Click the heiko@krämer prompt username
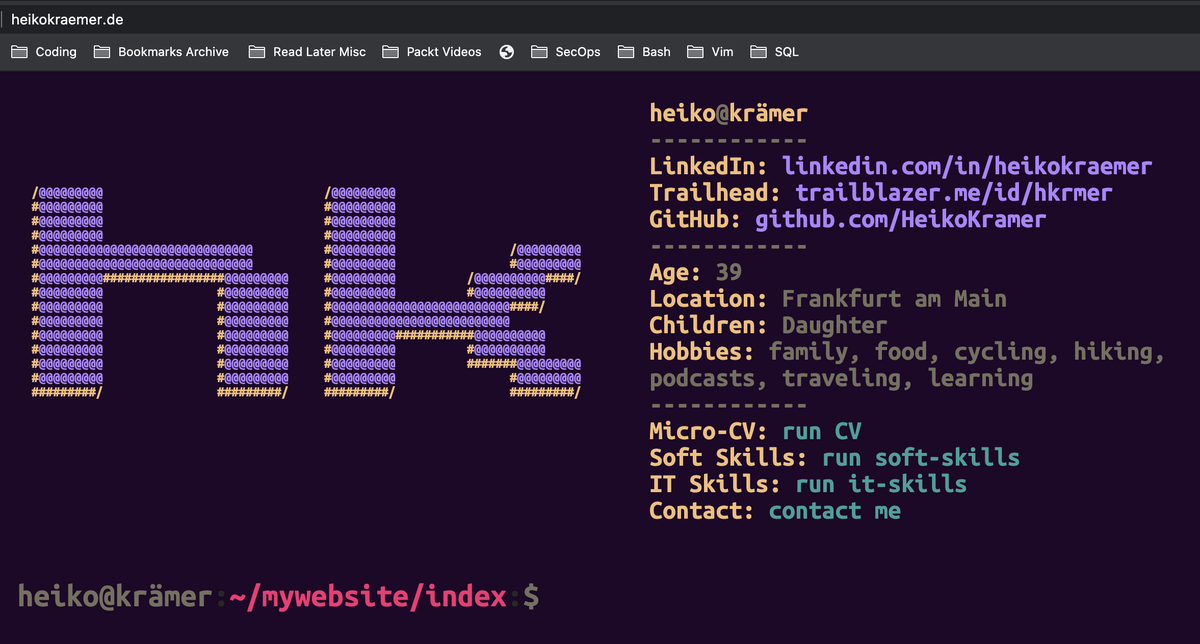Viewport: 1200px width, 644px height. [x=115, y=598]
